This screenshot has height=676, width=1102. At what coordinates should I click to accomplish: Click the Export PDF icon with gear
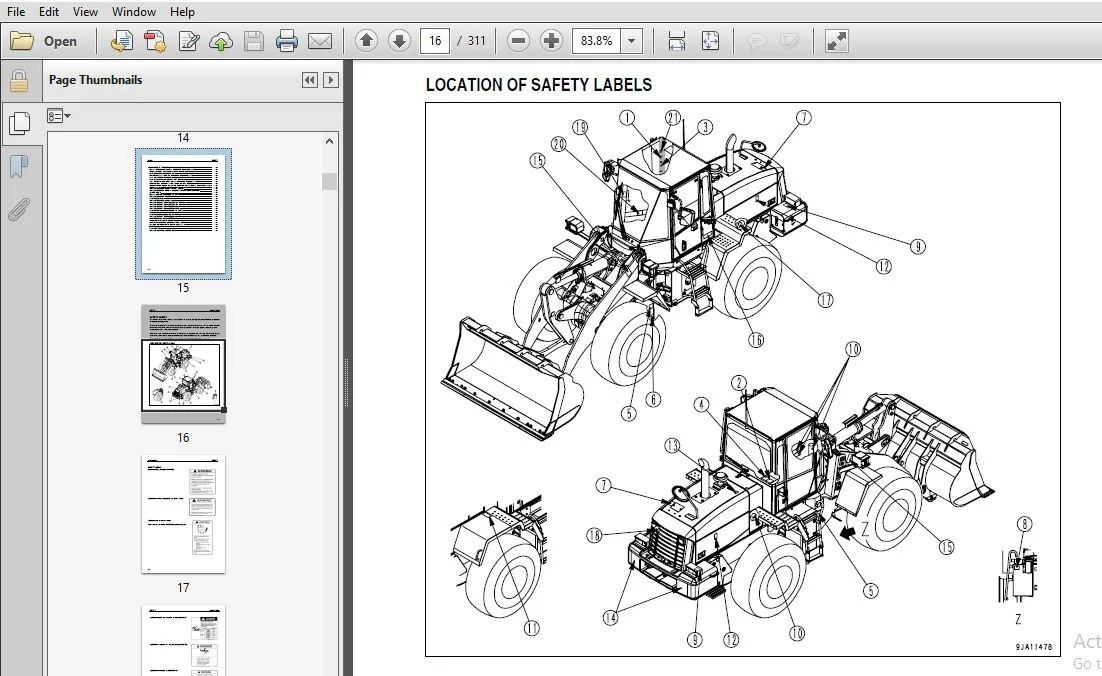point(155,41)
